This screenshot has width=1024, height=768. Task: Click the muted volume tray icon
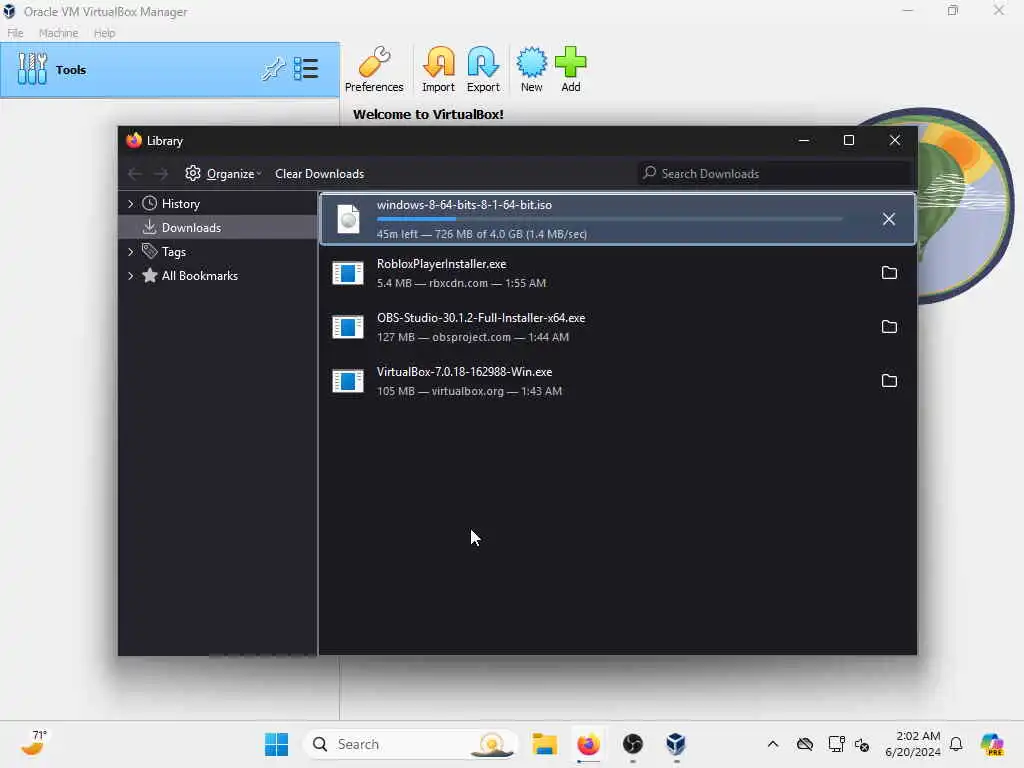click(862, 744)
